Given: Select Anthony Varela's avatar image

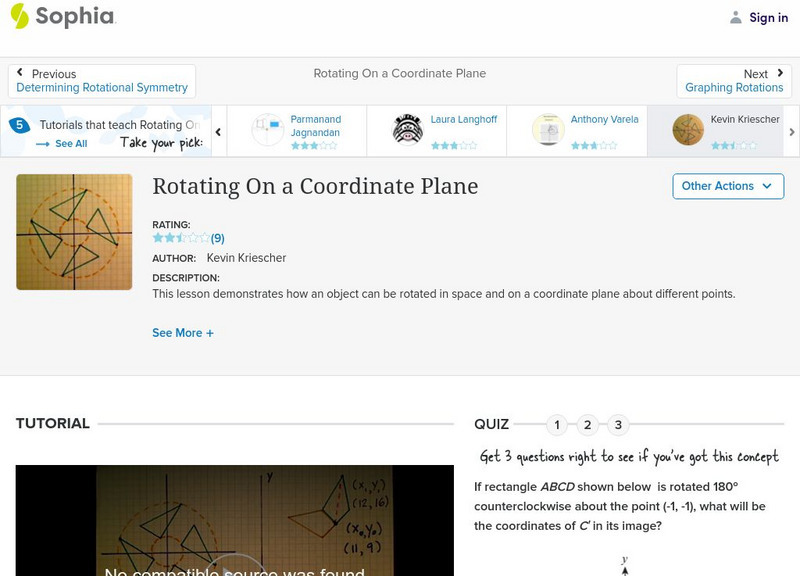Looking at the screenshot, I should pos(546,131).
